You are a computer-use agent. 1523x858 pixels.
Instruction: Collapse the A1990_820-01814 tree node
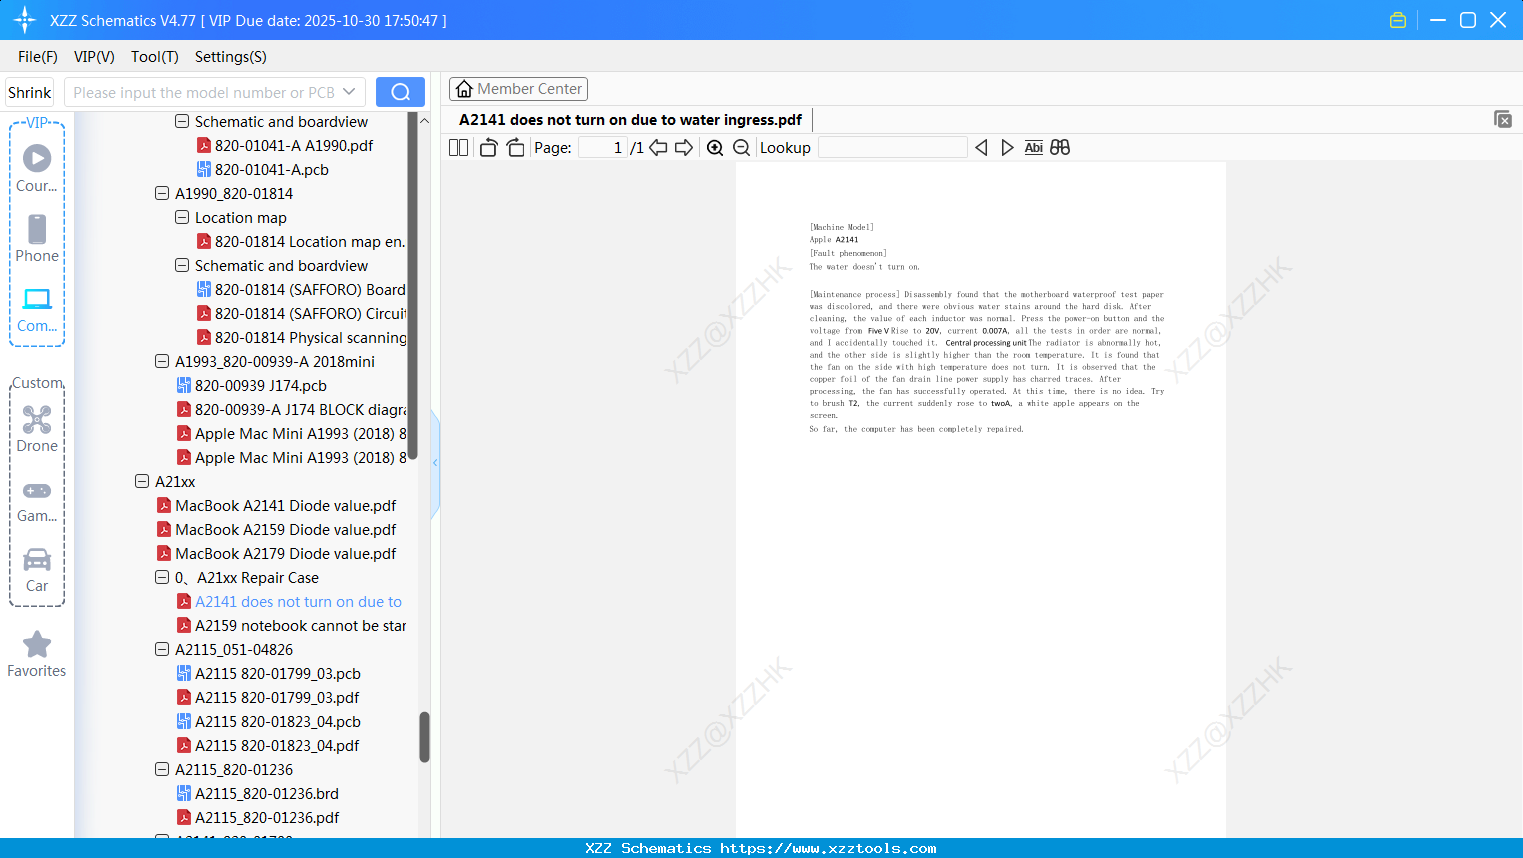162,193
